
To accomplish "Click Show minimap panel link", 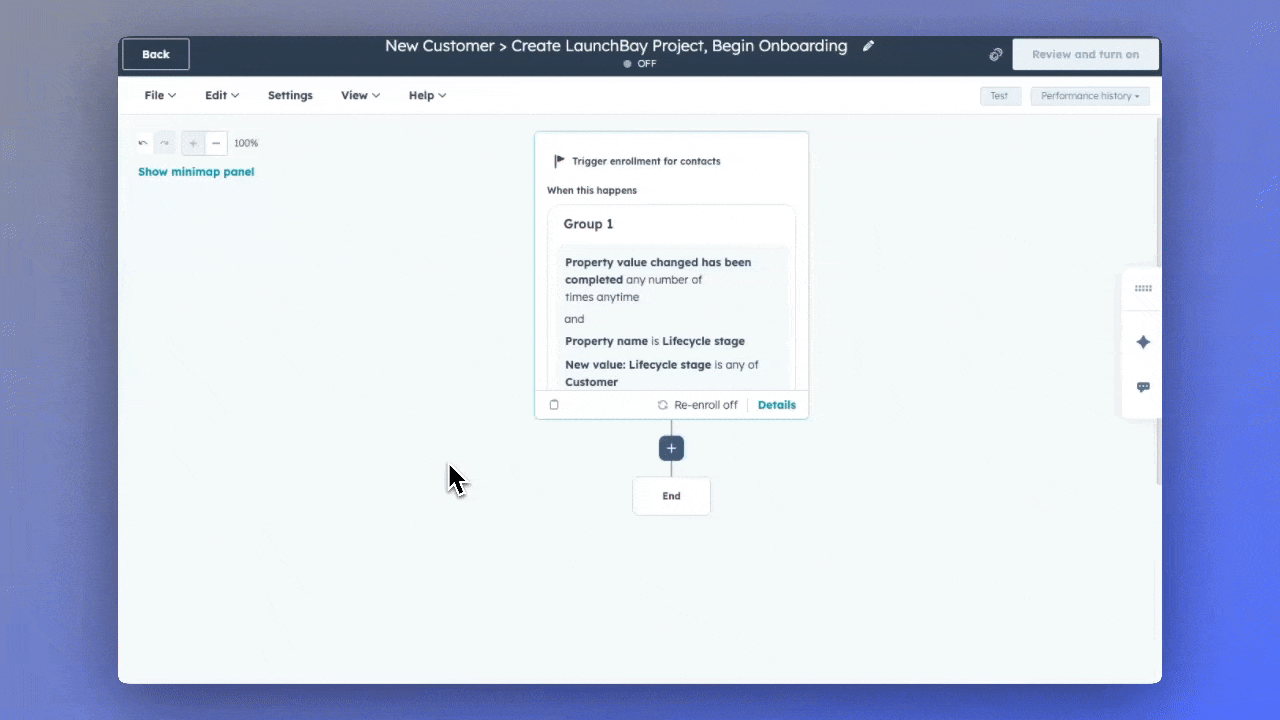I will pos(196,172).
